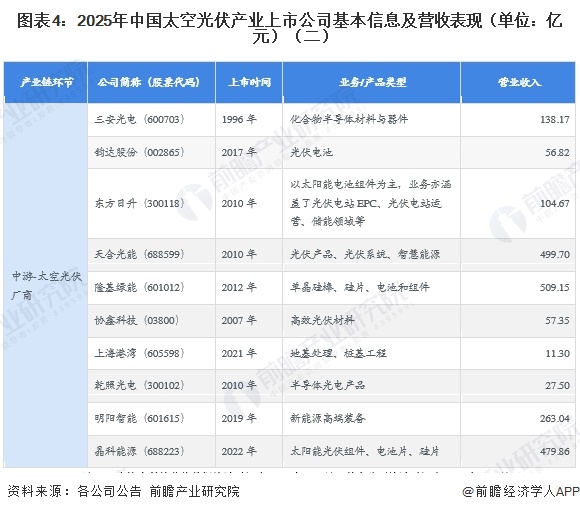Click the 高效光伏材料 cell
The width and height of the screenshot is (580, 512).
click(x=372, y=320)
